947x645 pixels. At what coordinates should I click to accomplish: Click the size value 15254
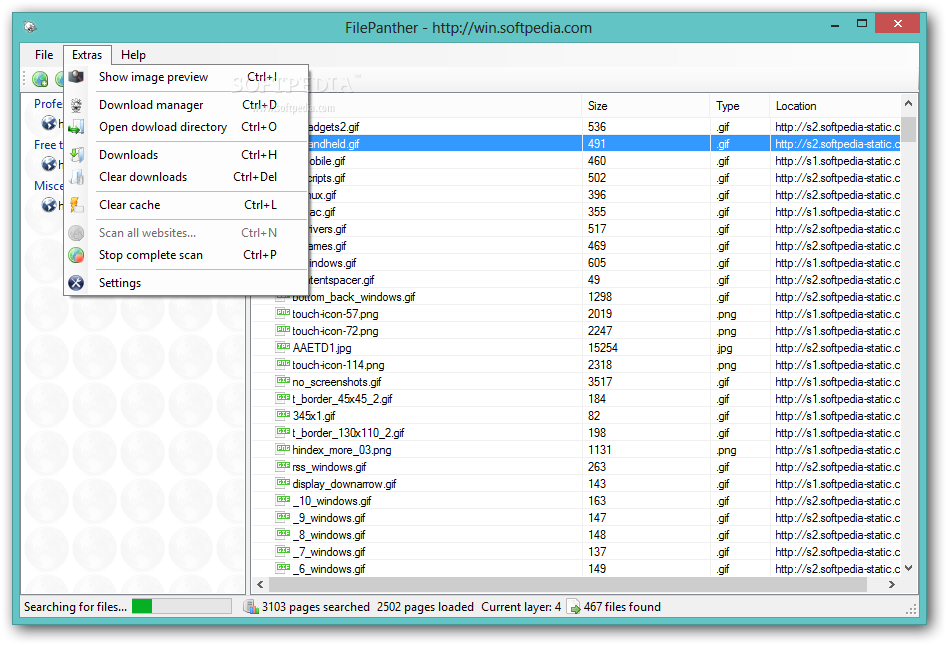[x=603, y=348]
